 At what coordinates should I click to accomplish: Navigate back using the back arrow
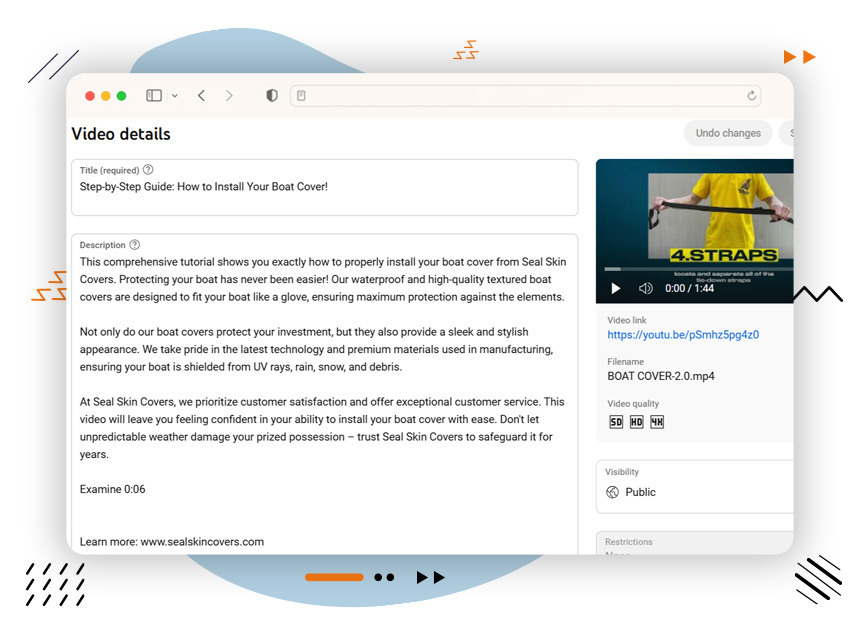pyautogui.click(x=201, y=95)
